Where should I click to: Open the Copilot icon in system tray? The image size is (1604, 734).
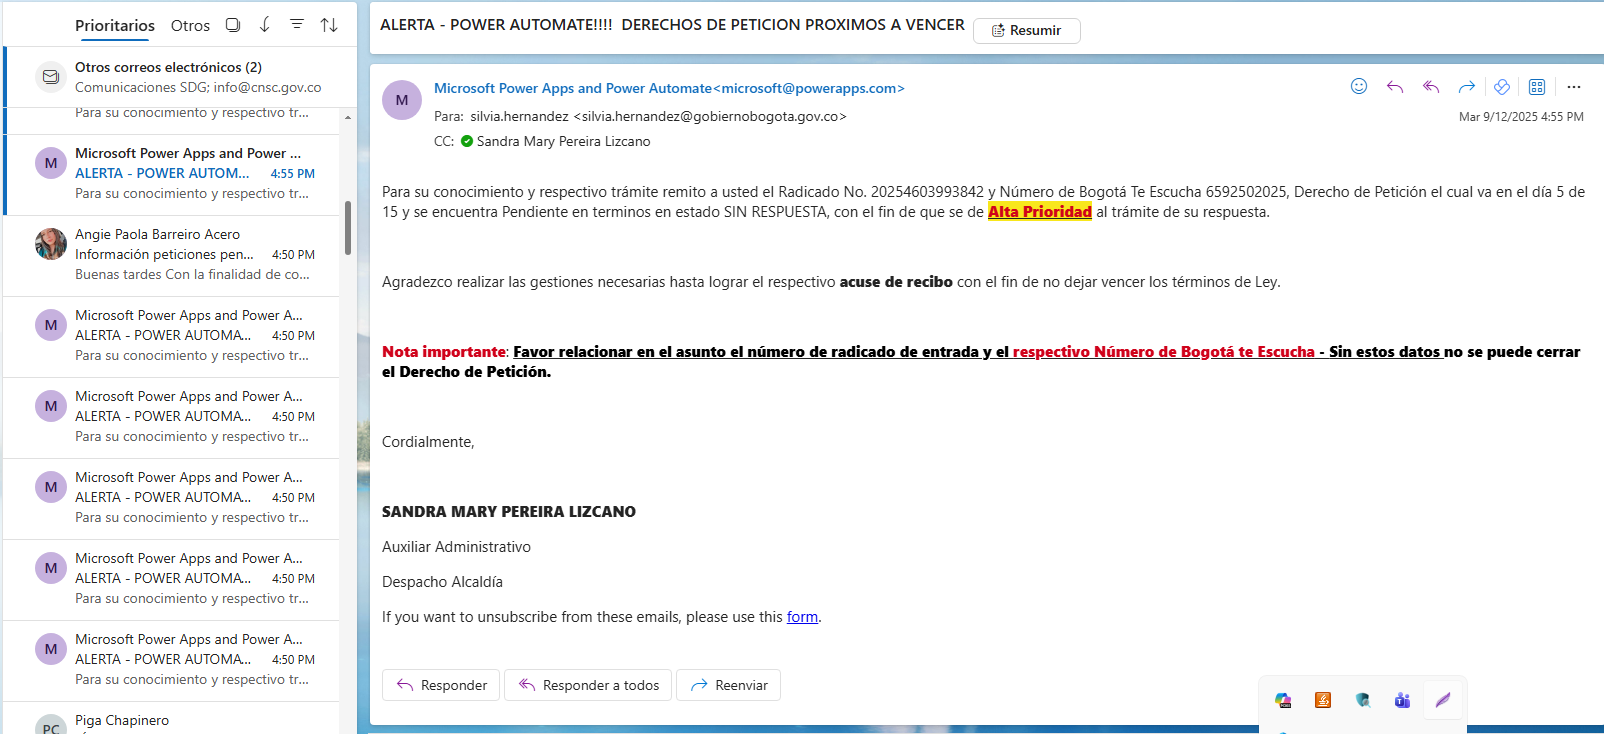[x=1283, y=700]
